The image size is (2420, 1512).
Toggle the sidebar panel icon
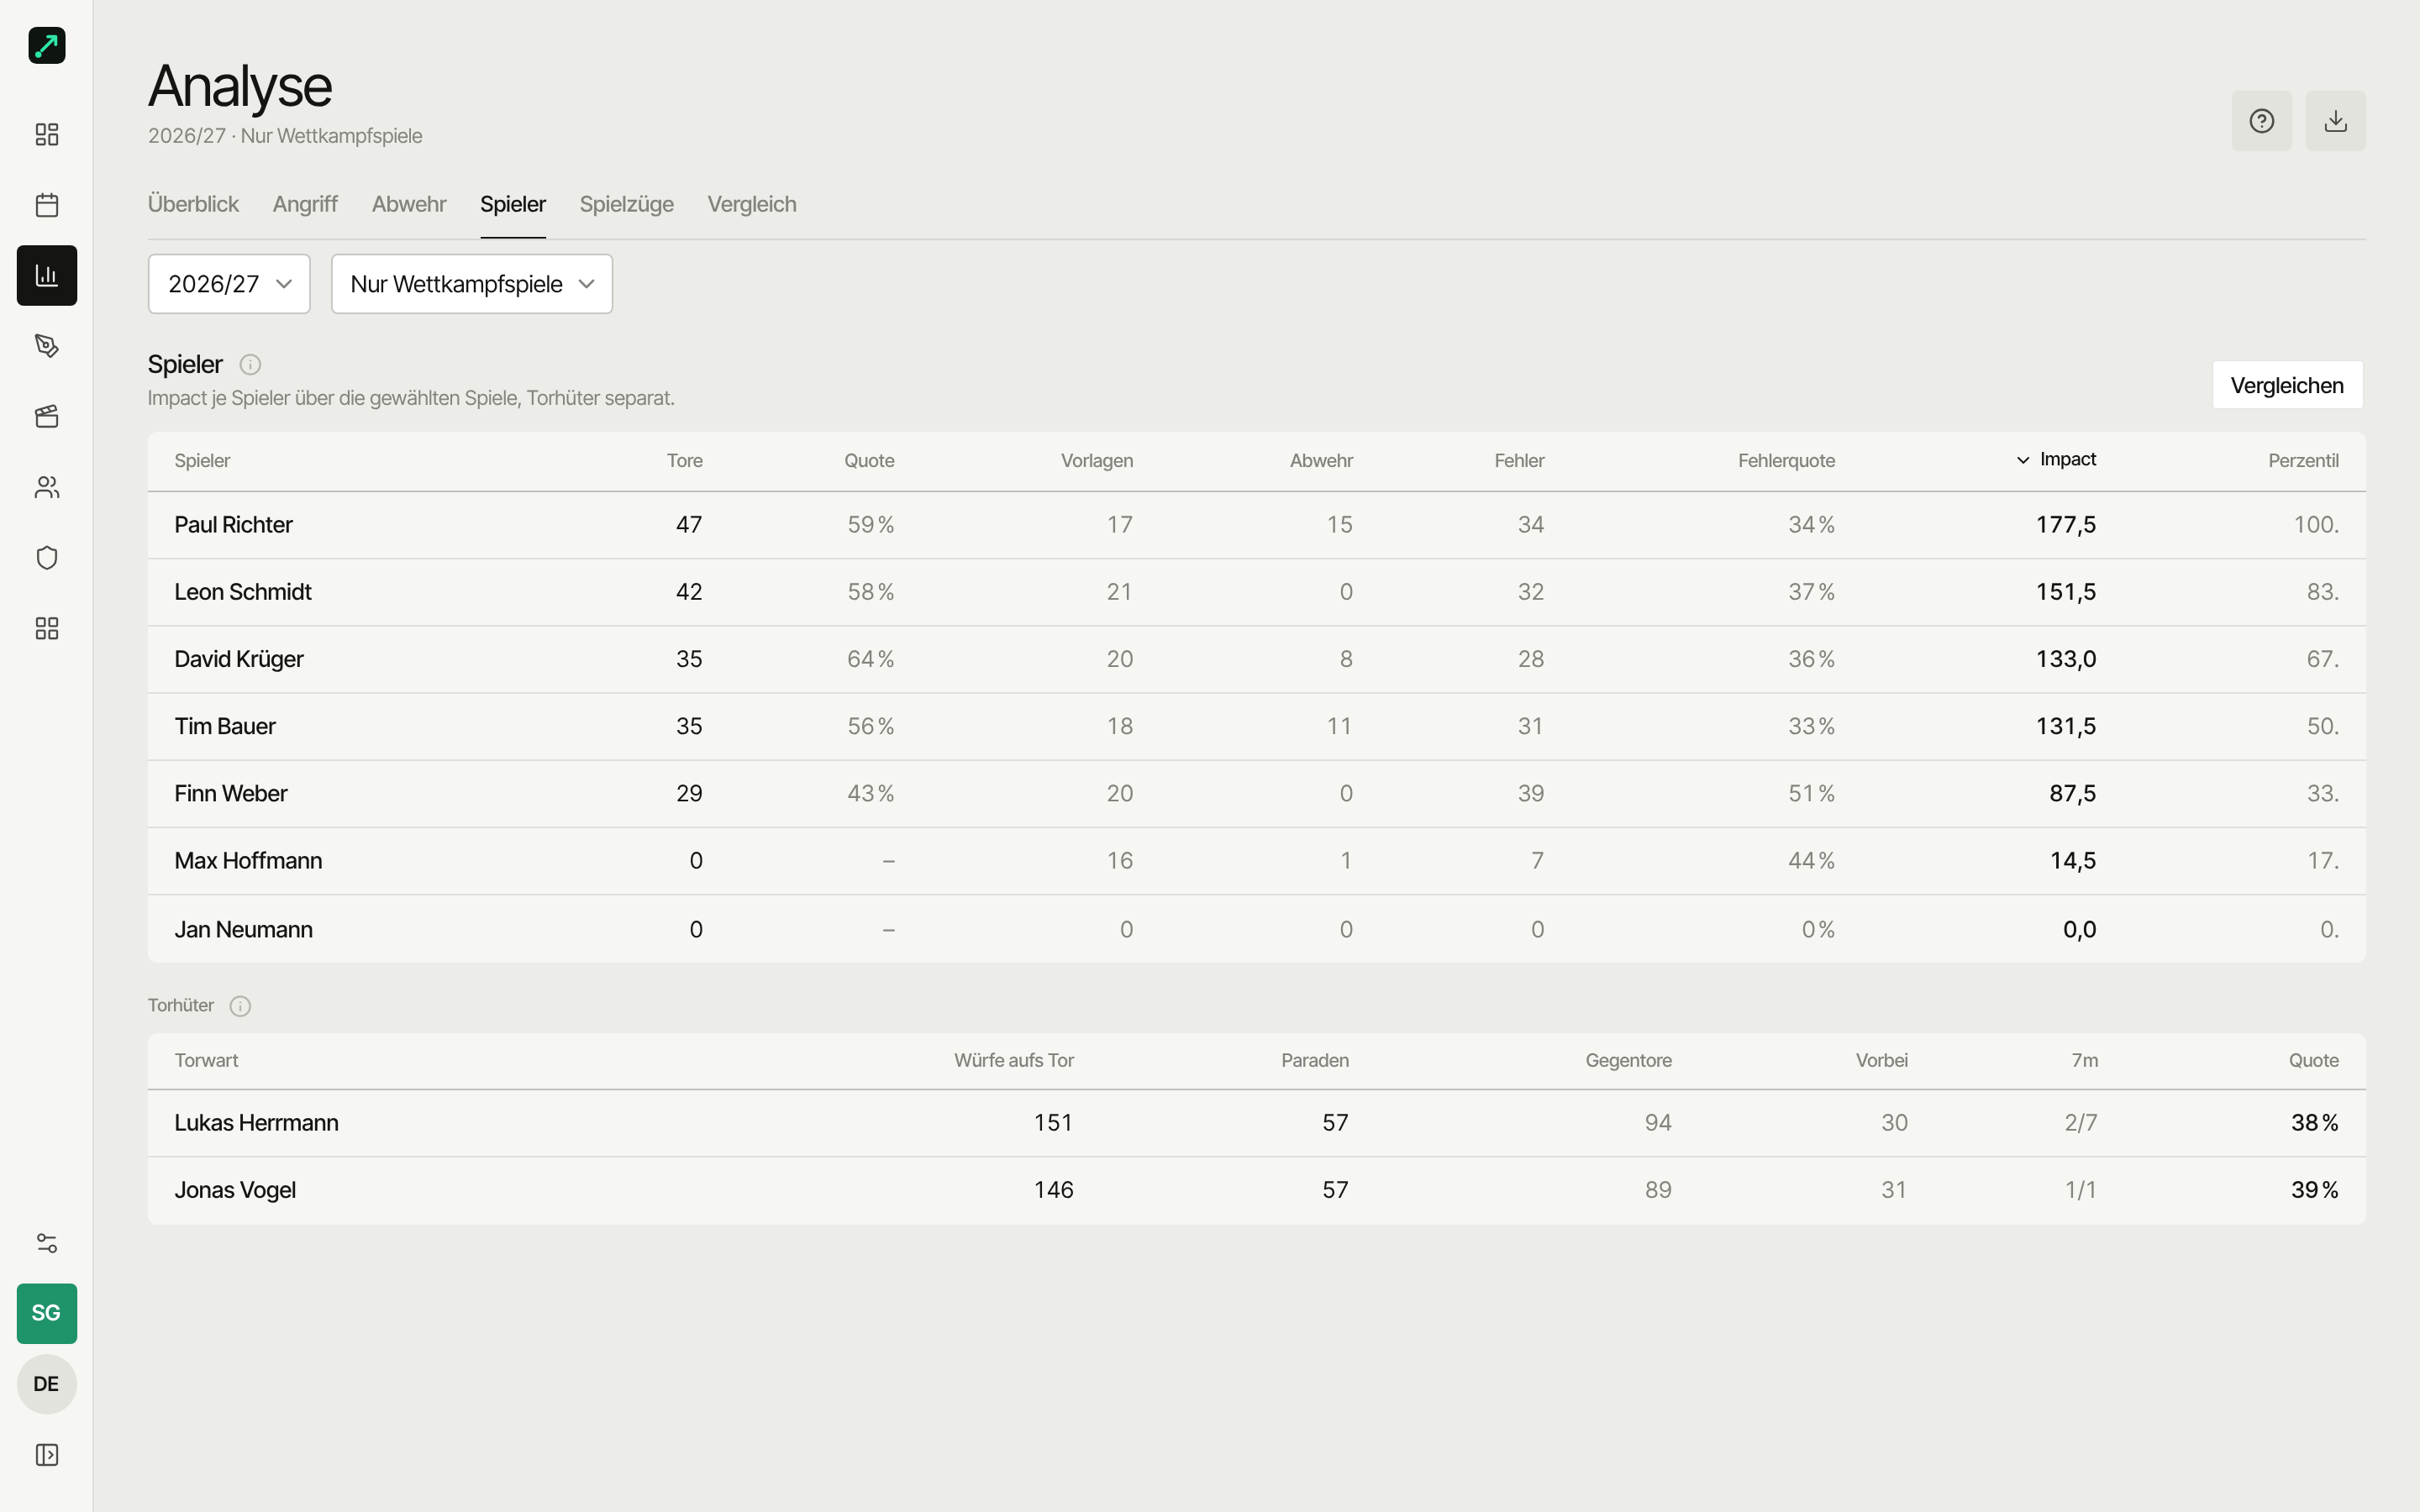point(47,1454)
